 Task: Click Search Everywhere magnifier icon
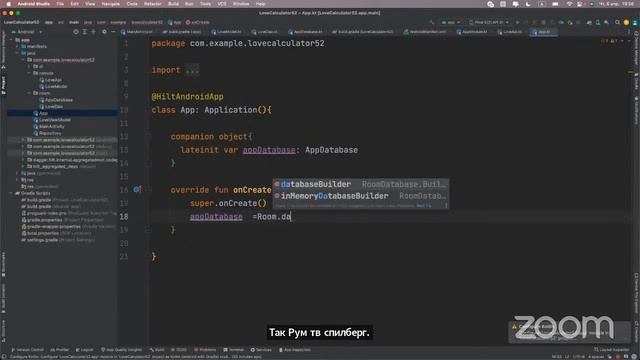coord(617,22)
